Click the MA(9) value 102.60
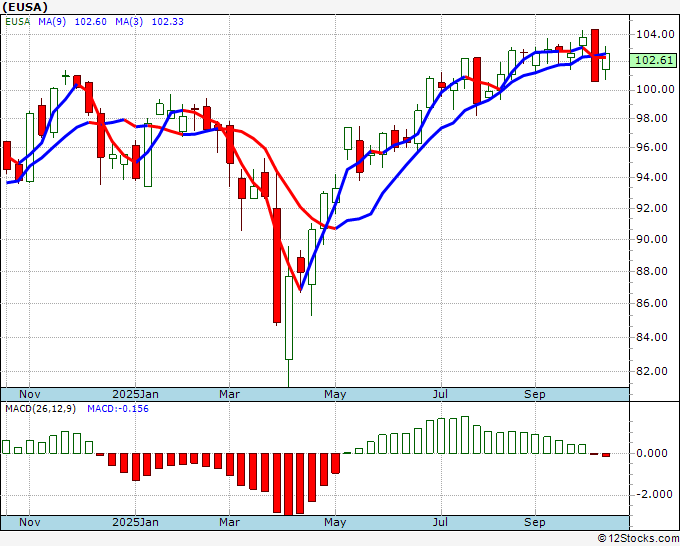The image size is (680, 546). [91, 22]
